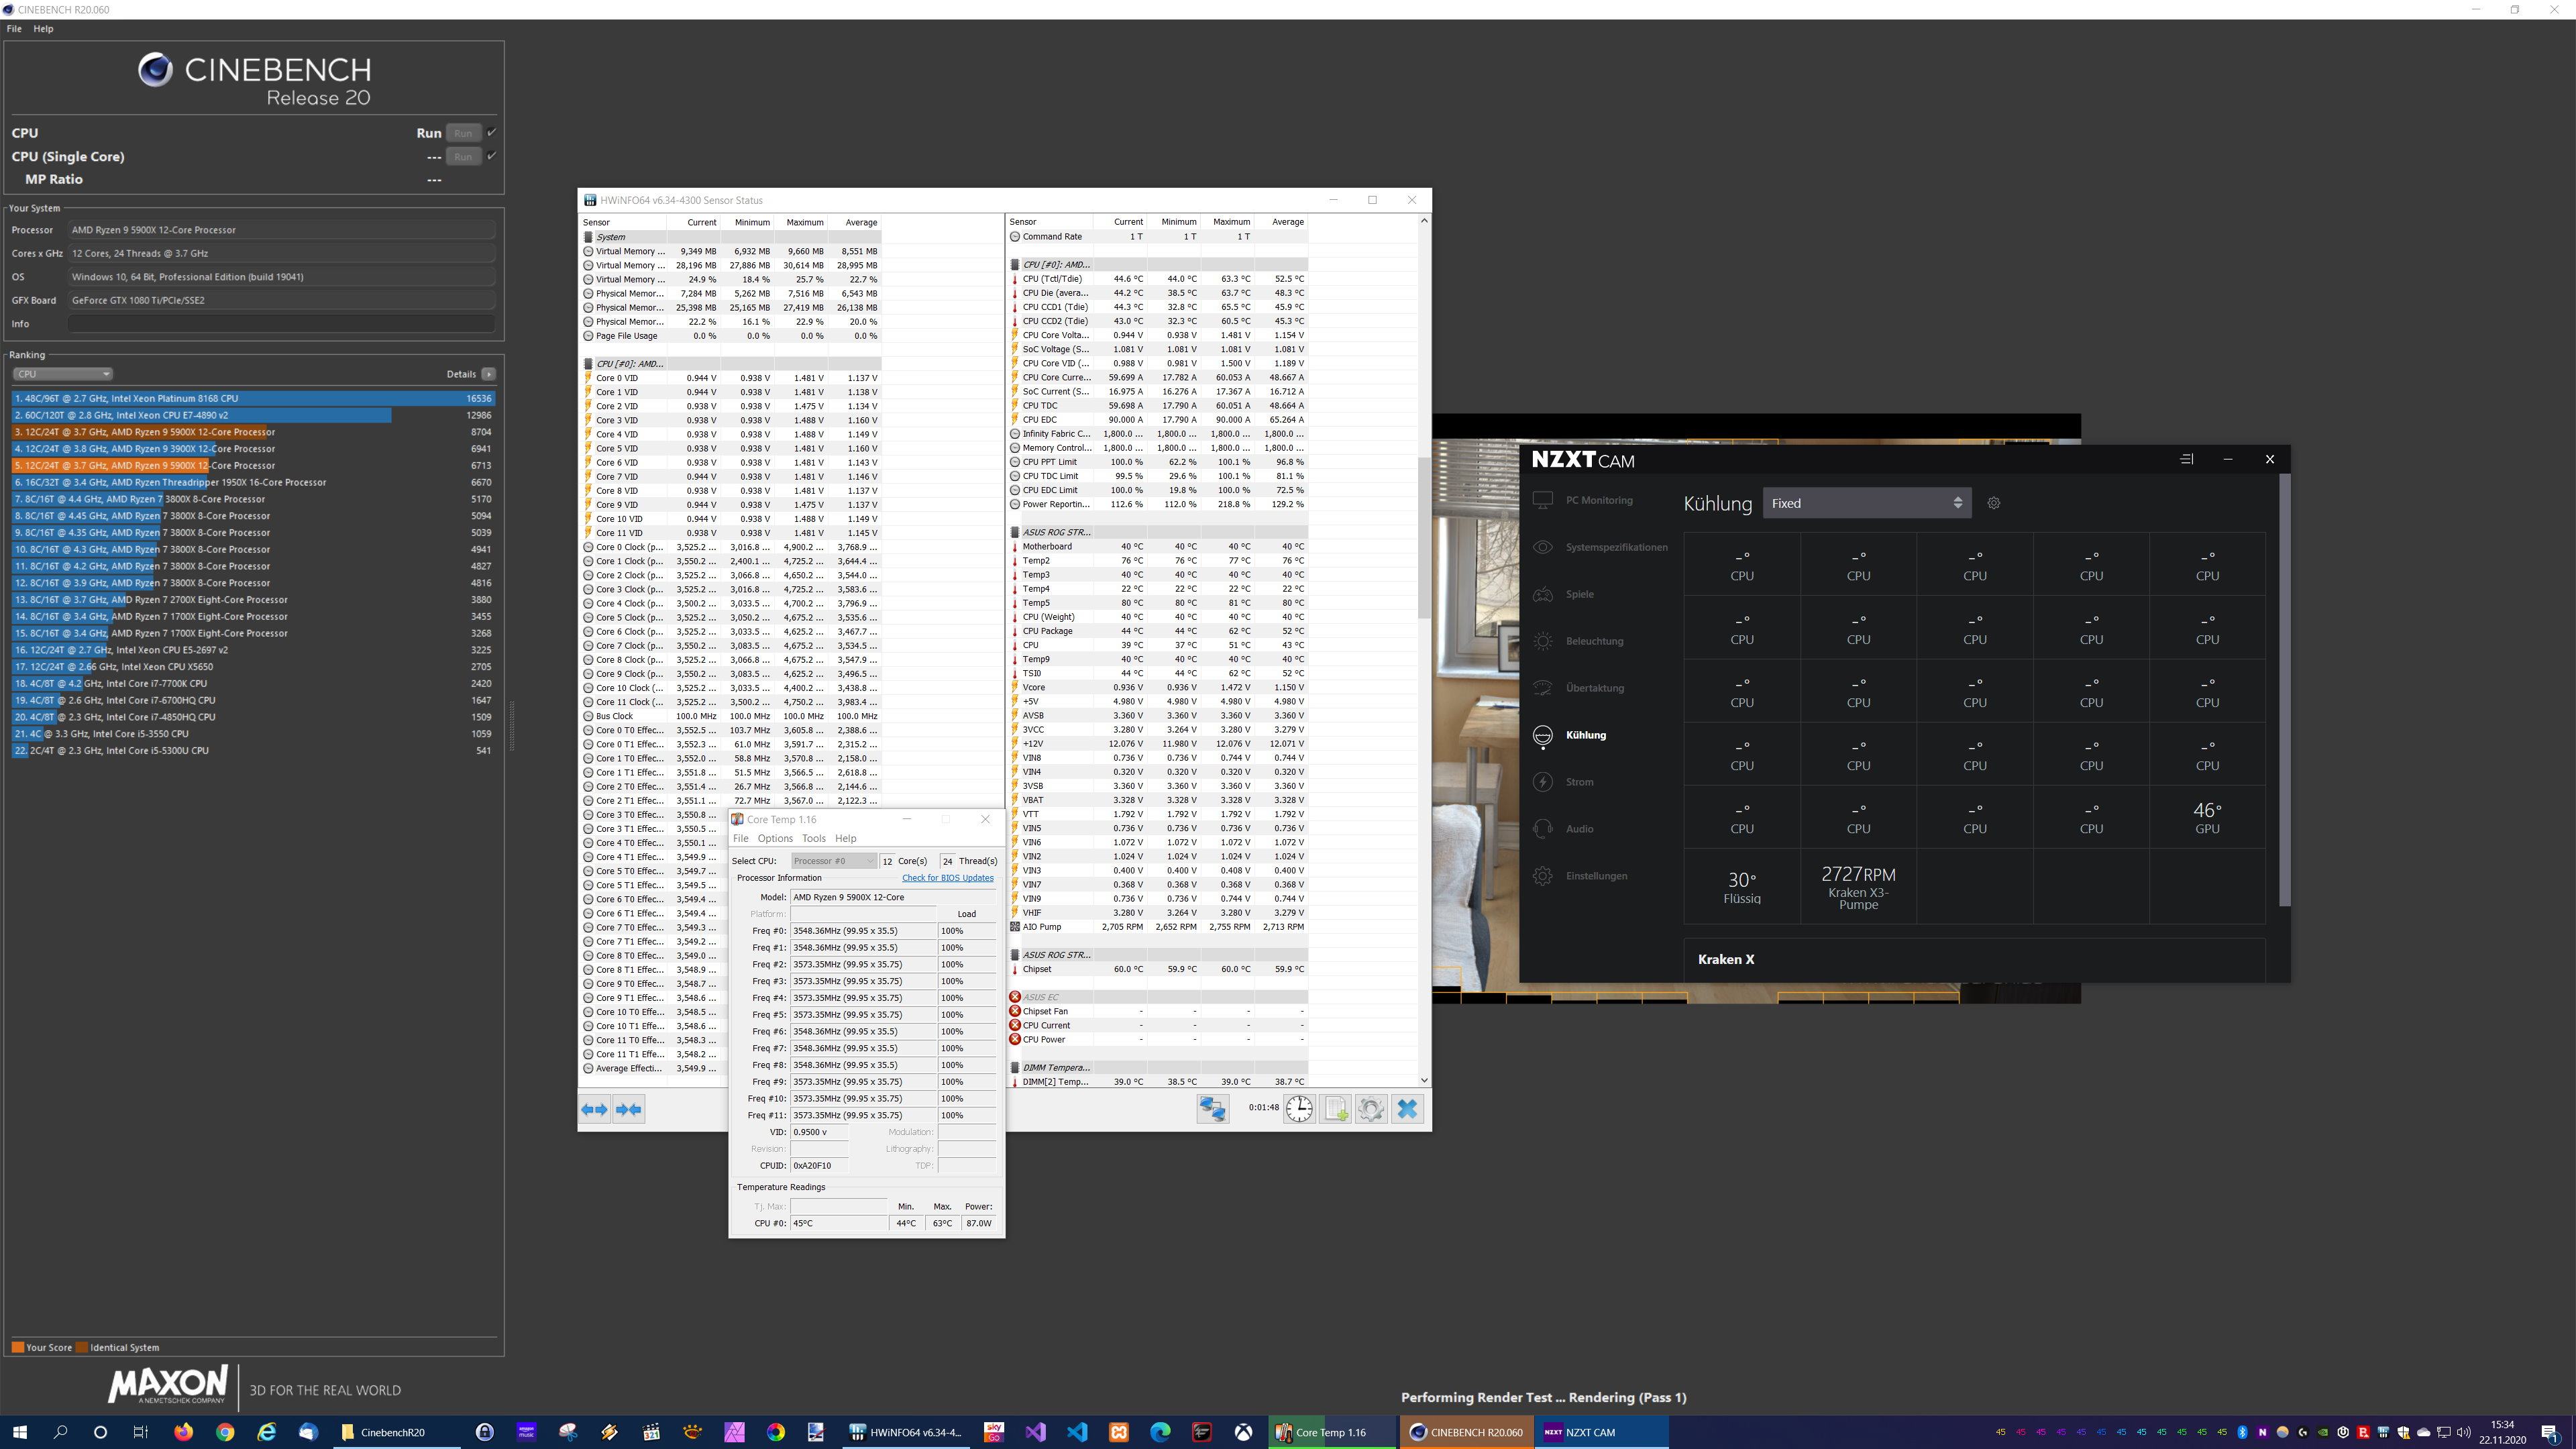The image size is (2576, 1449).
Task: Open HWiNFO sensor settings gear
Action: 1371,1109
